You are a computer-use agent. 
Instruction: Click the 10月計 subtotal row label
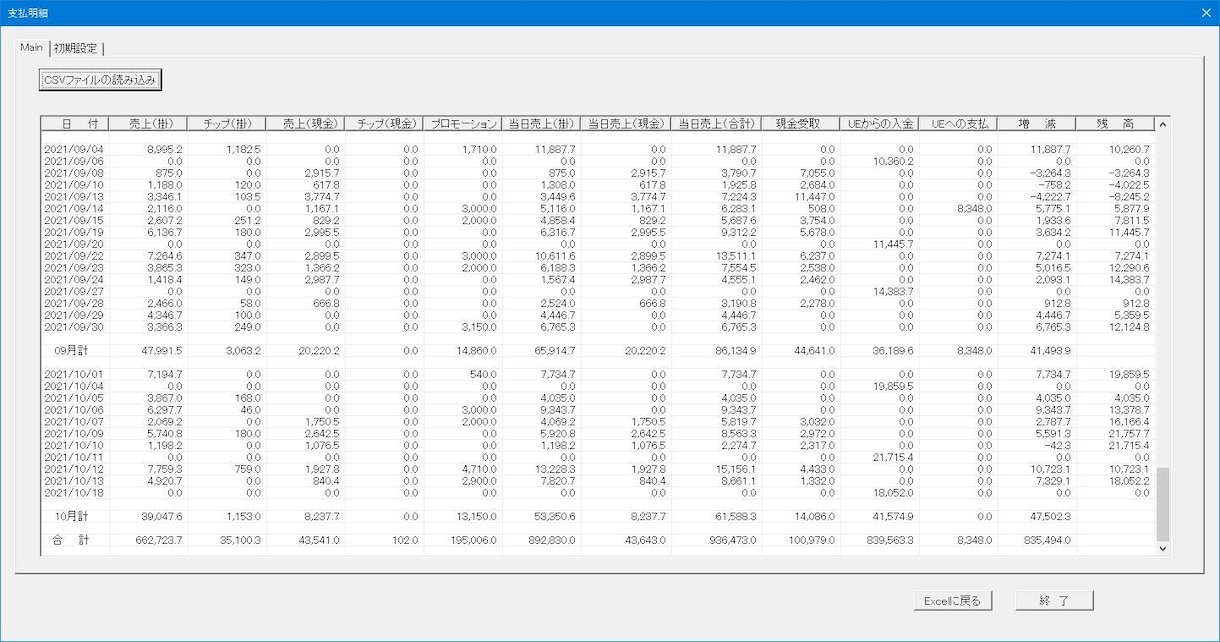click(71, 516)
